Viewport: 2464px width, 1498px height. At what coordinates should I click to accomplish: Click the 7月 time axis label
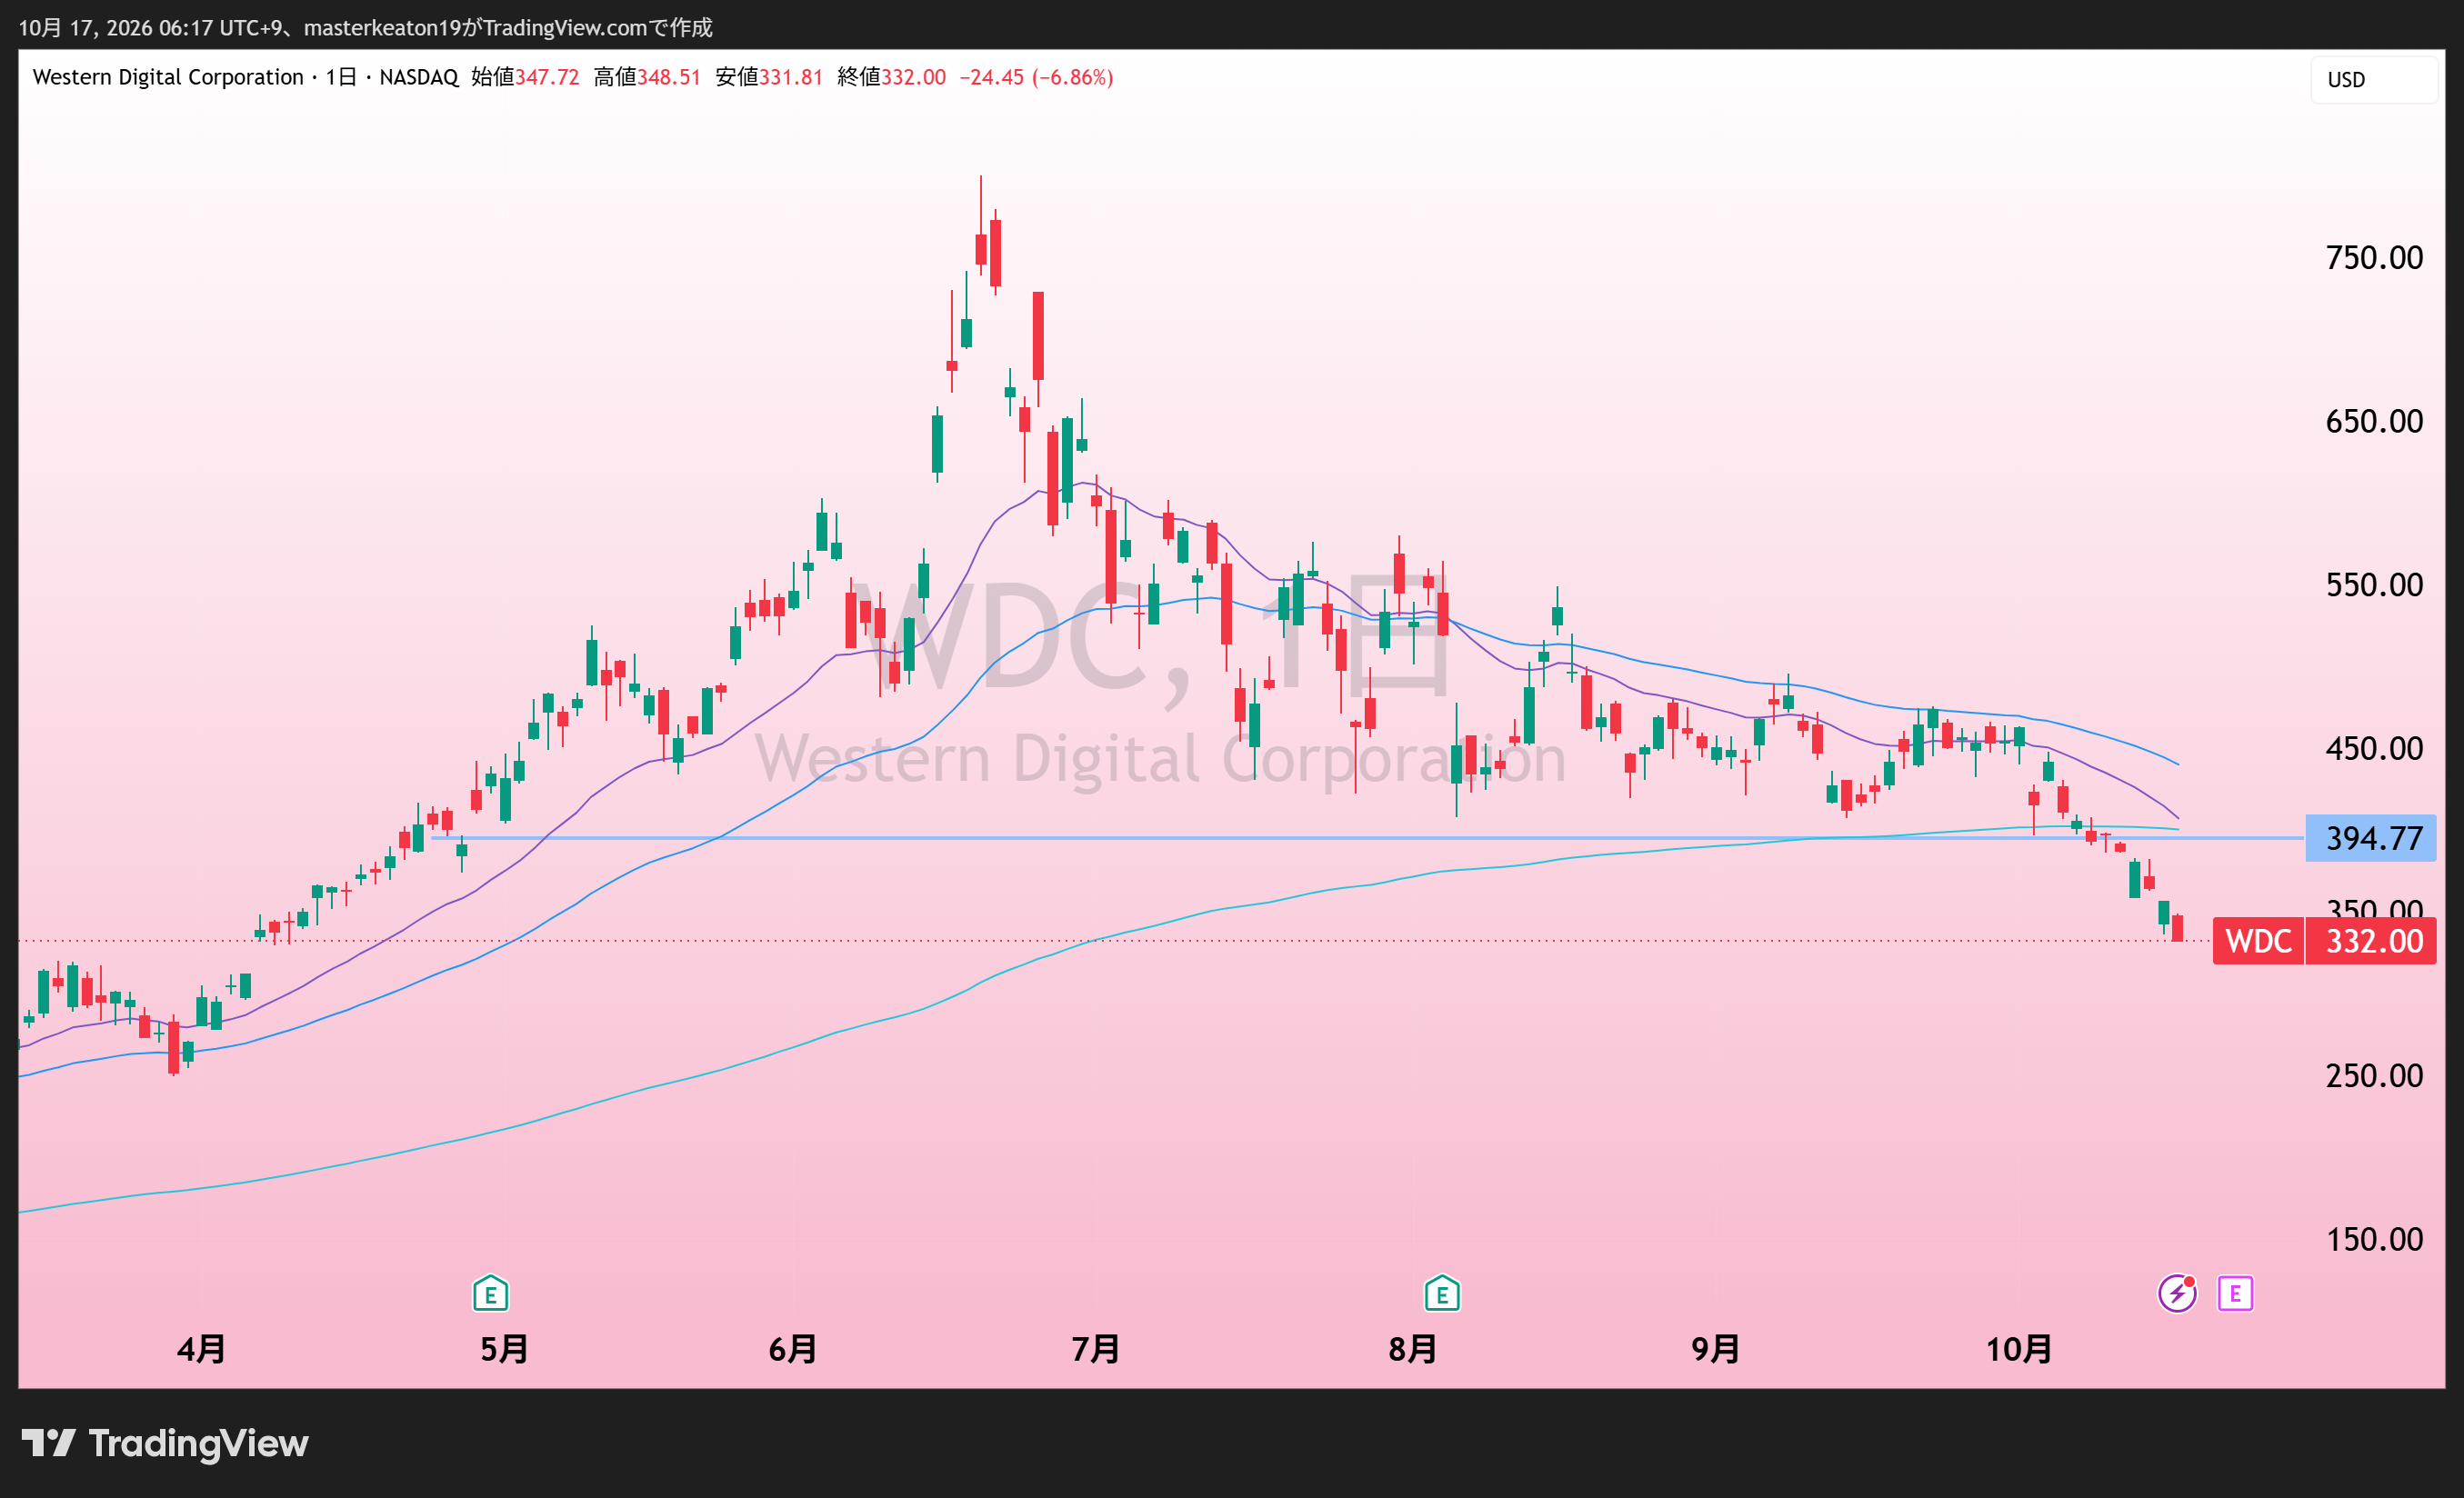pos(1095,1350)
